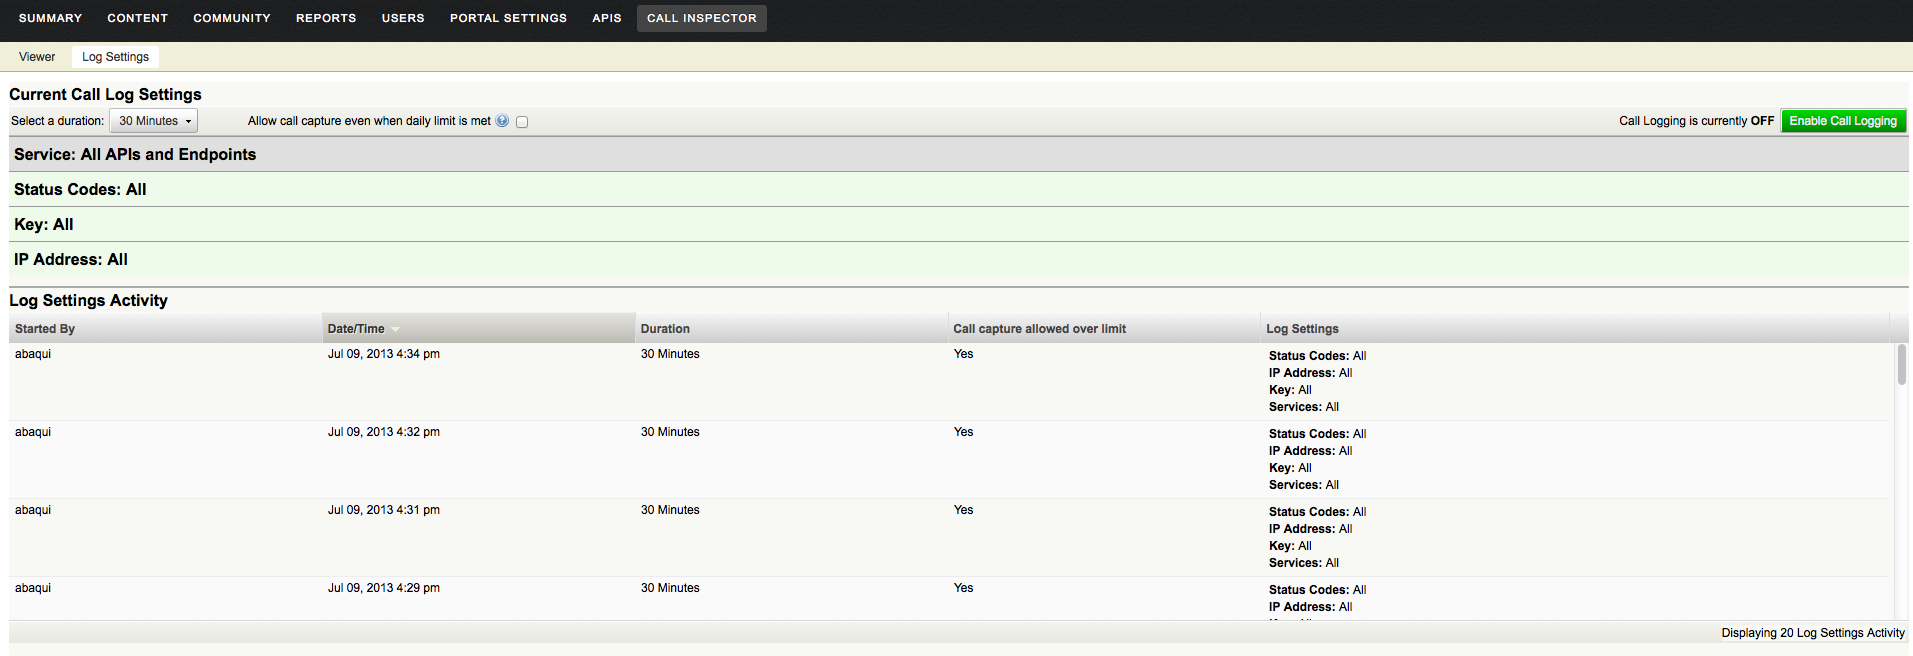Screen dimensions: 1913x656
Task: Expand the Key: All section
Action: 958,224
